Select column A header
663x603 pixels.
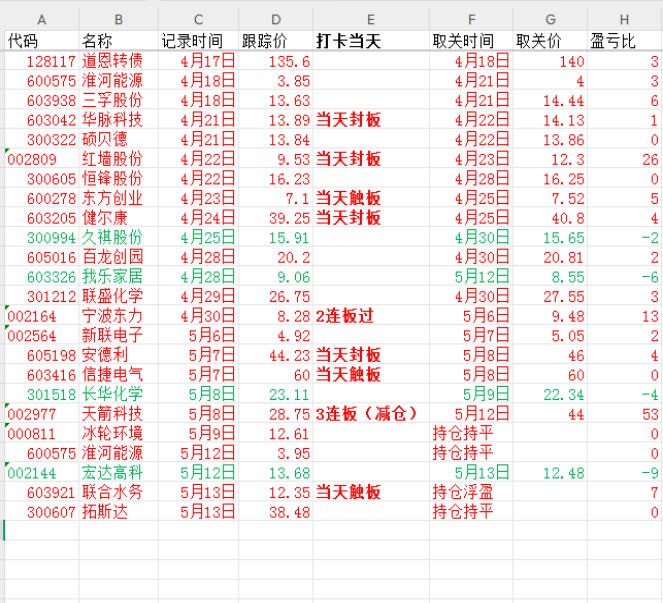pos(41,19)
